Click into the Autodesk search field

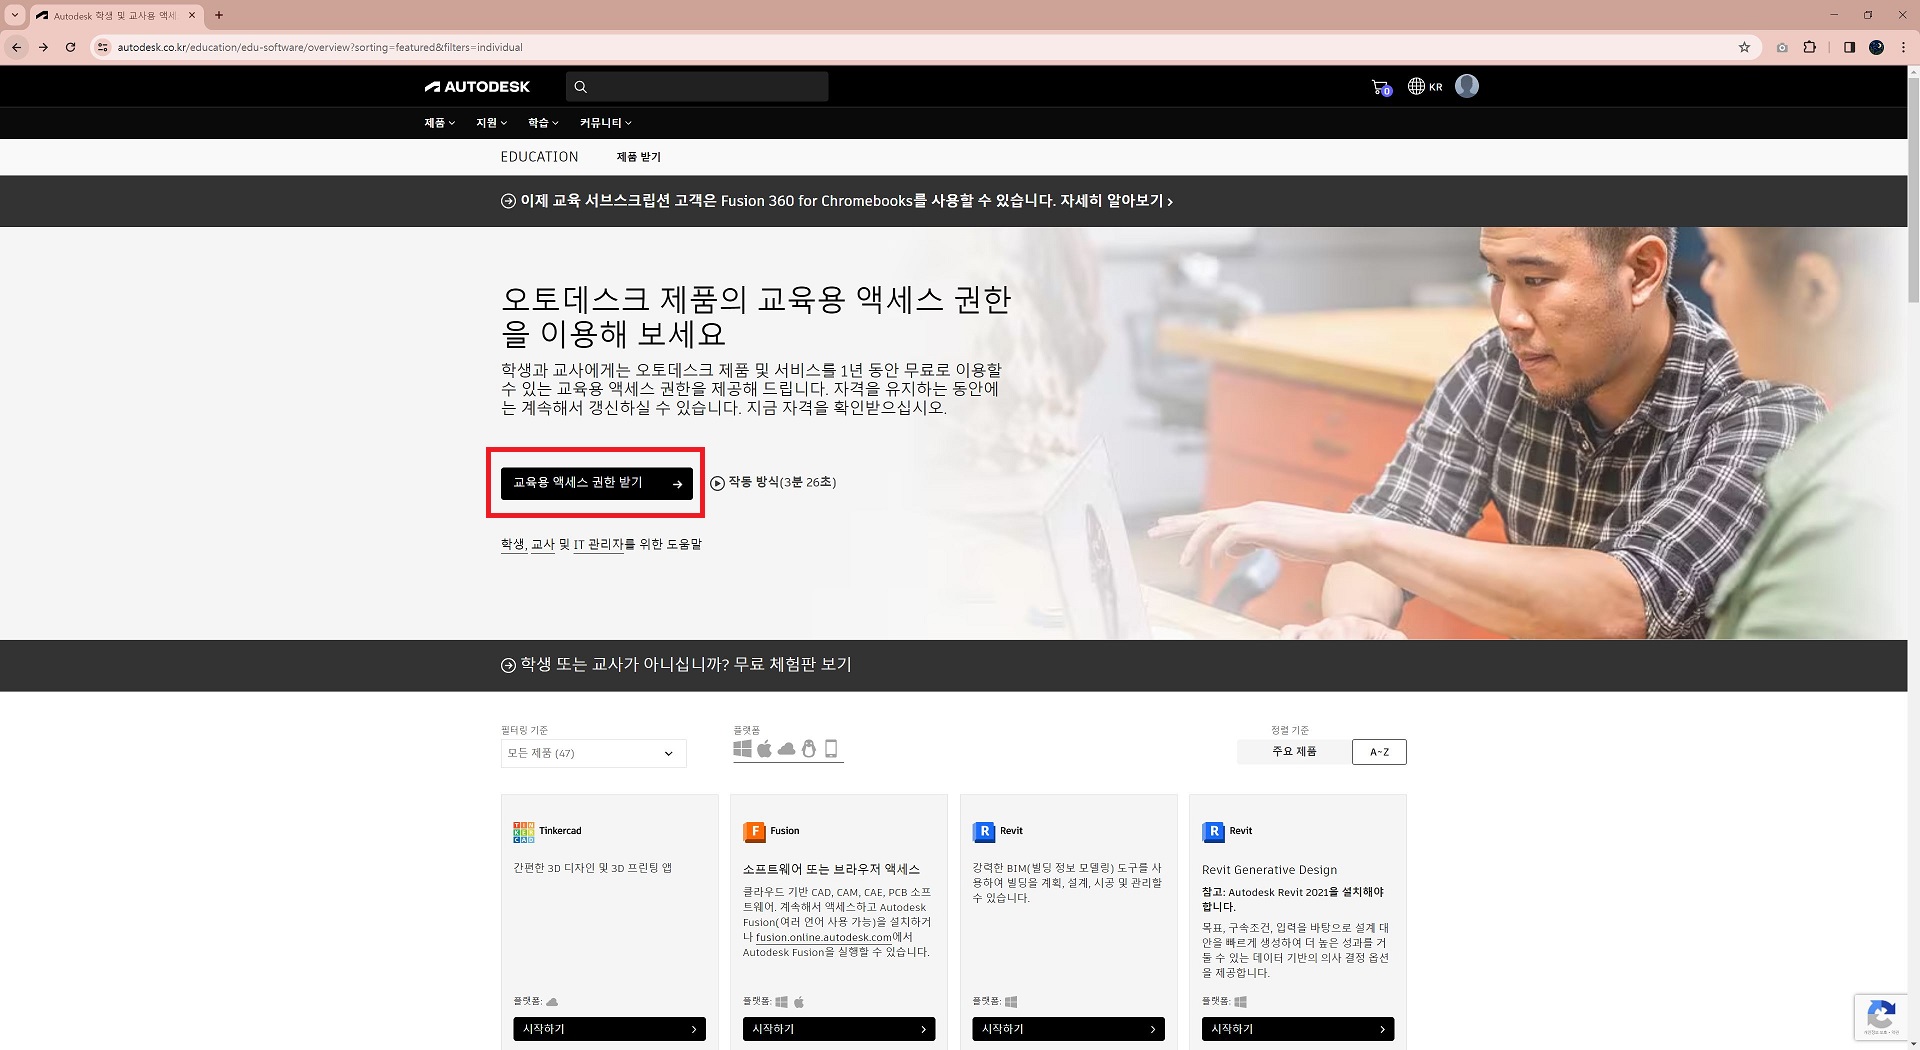click(697, 87)
